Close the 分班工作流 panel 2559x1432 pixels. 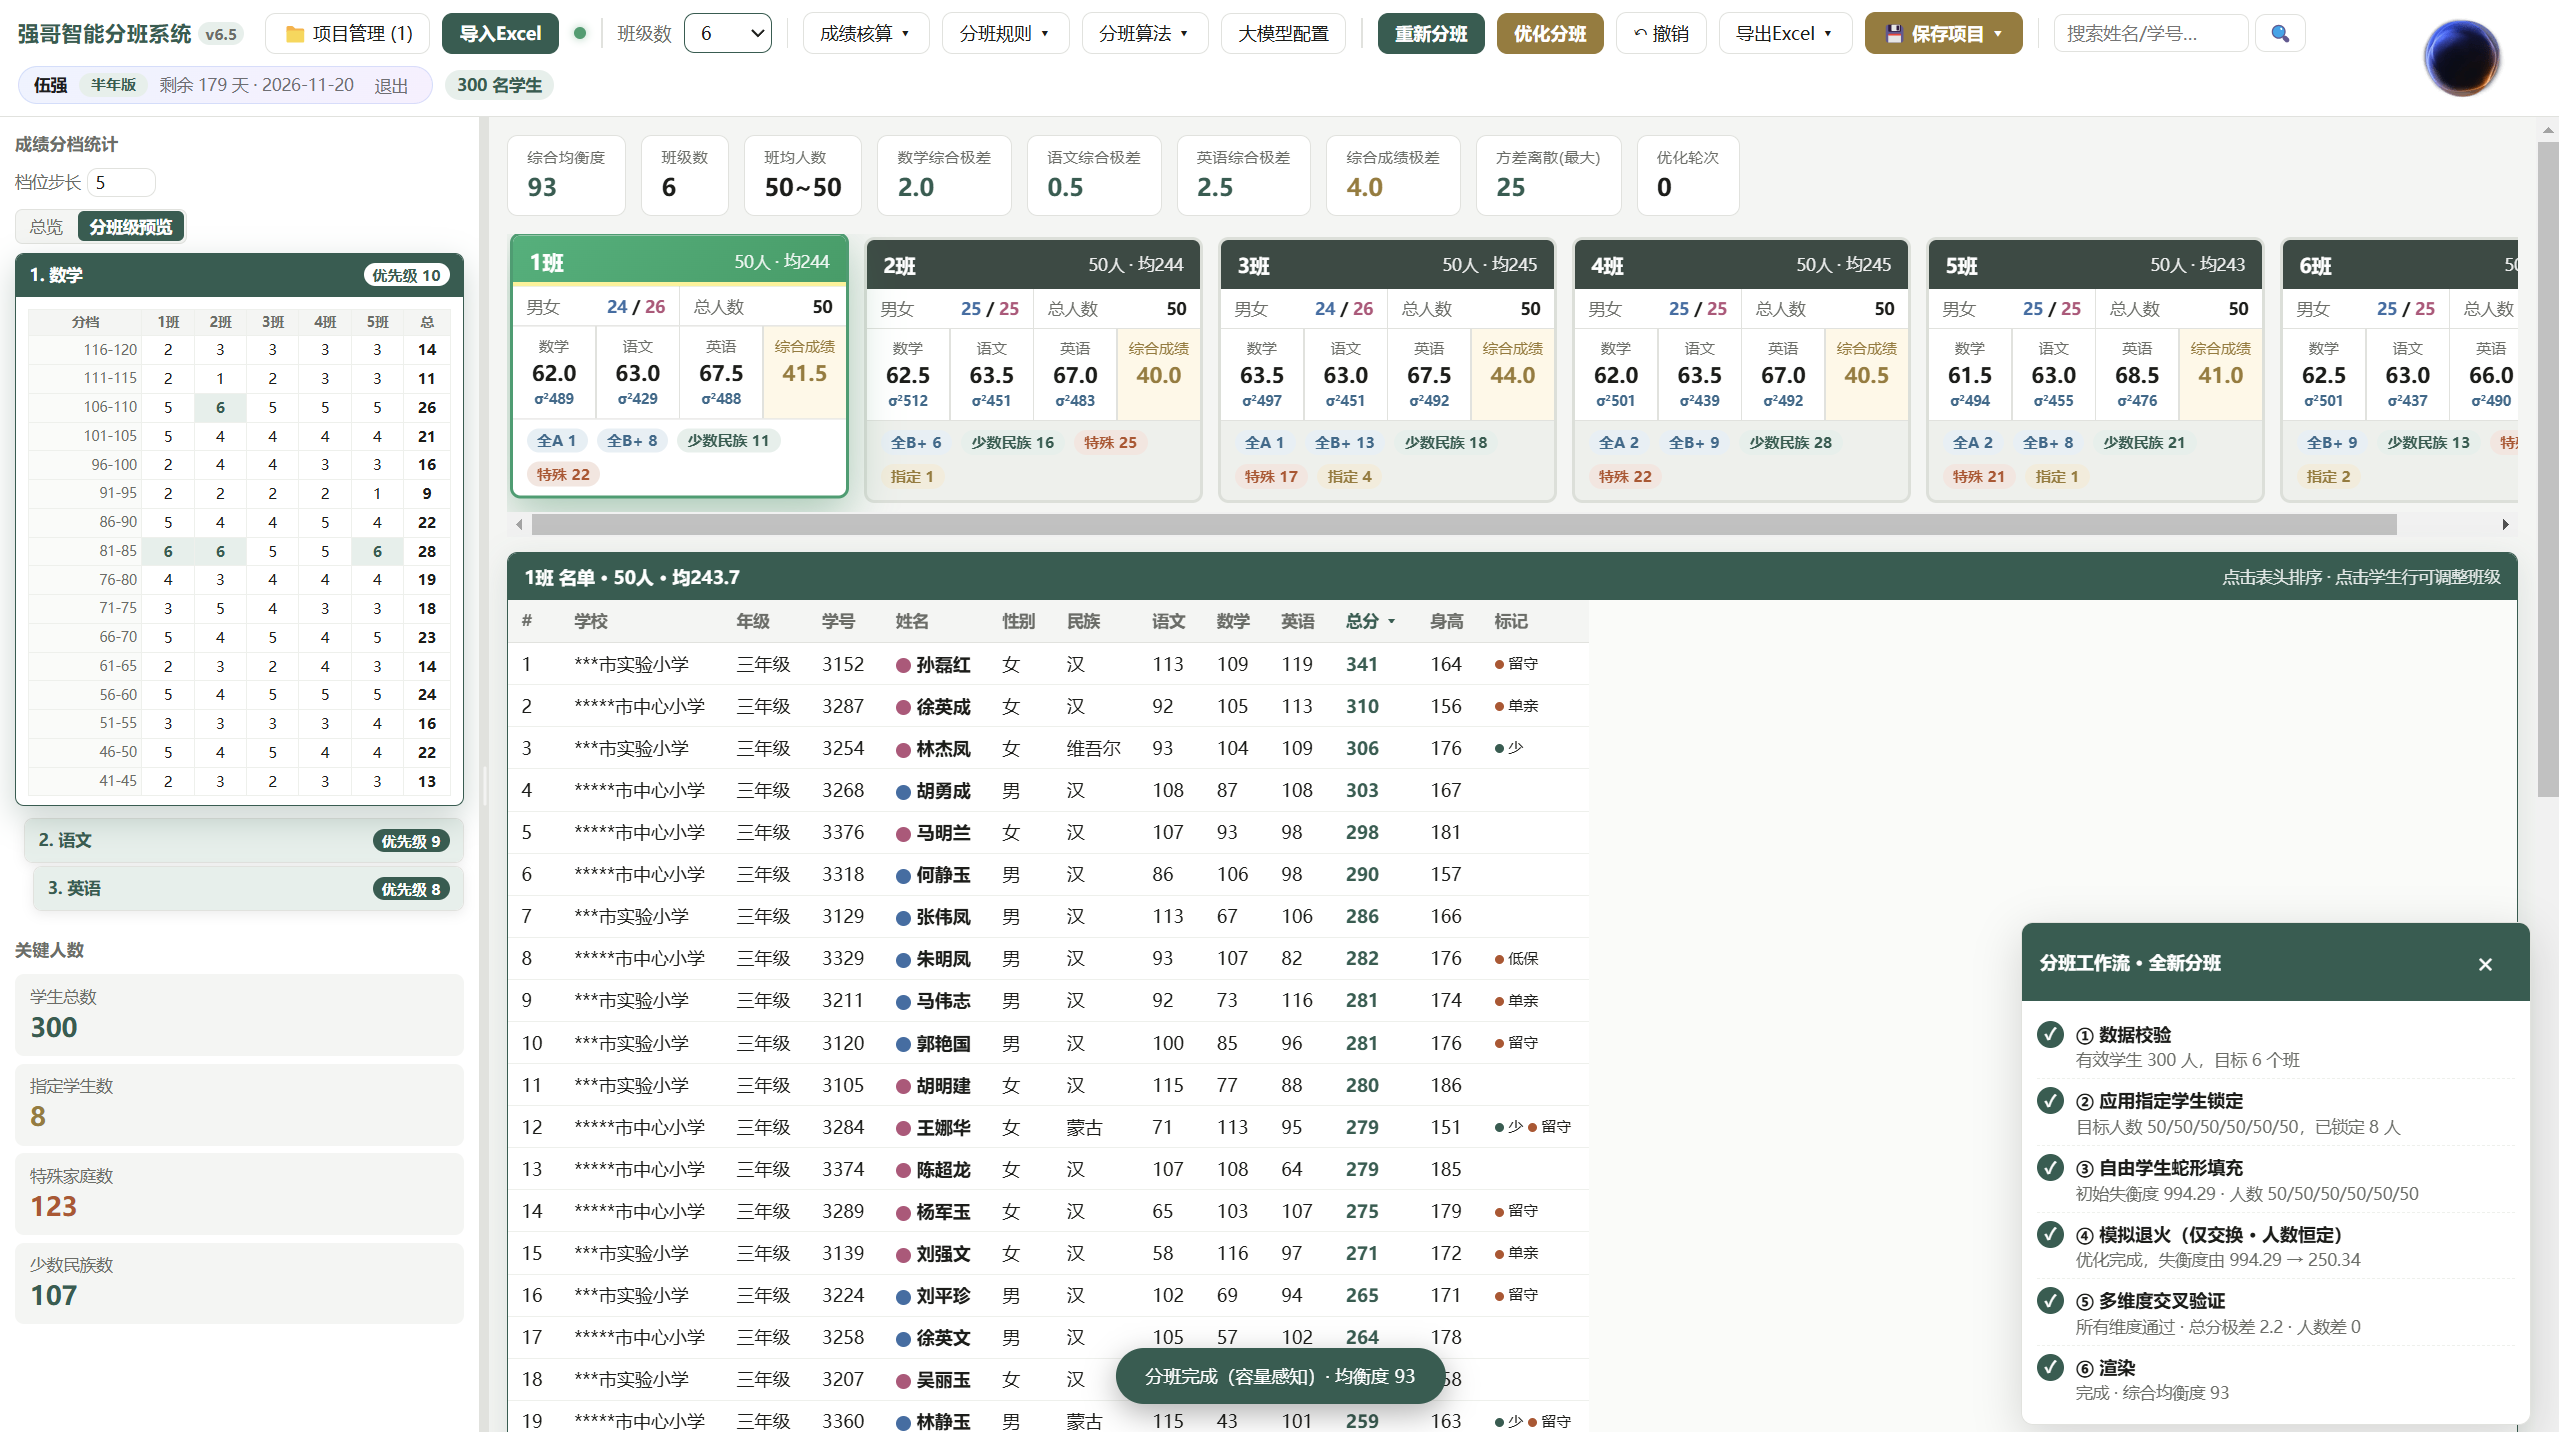click(x=2485, y=964)
